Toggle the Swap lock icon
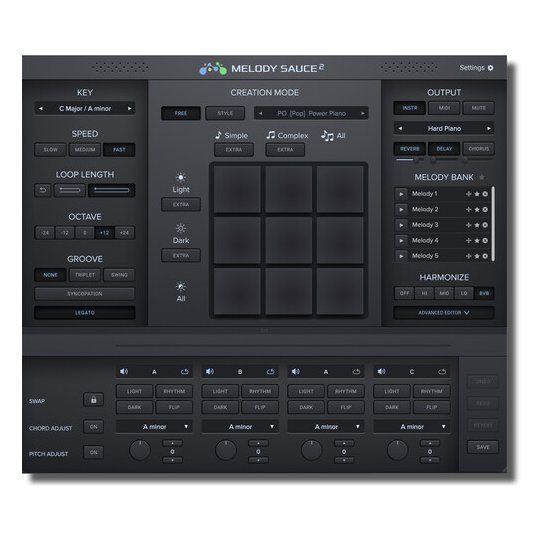The height and width of the screenshot is (540, 540). [93, 399]
